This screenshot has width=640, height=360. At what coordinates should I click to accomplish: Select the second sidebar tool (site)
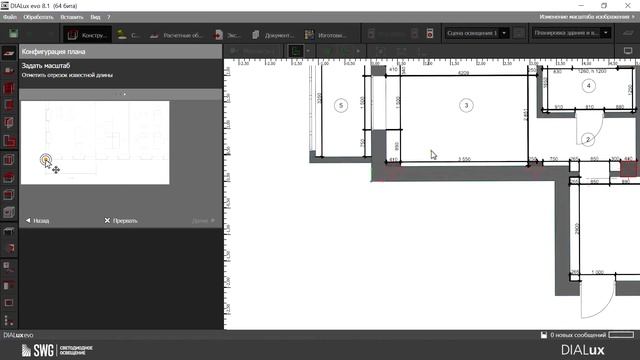click(x=9, y=71)
